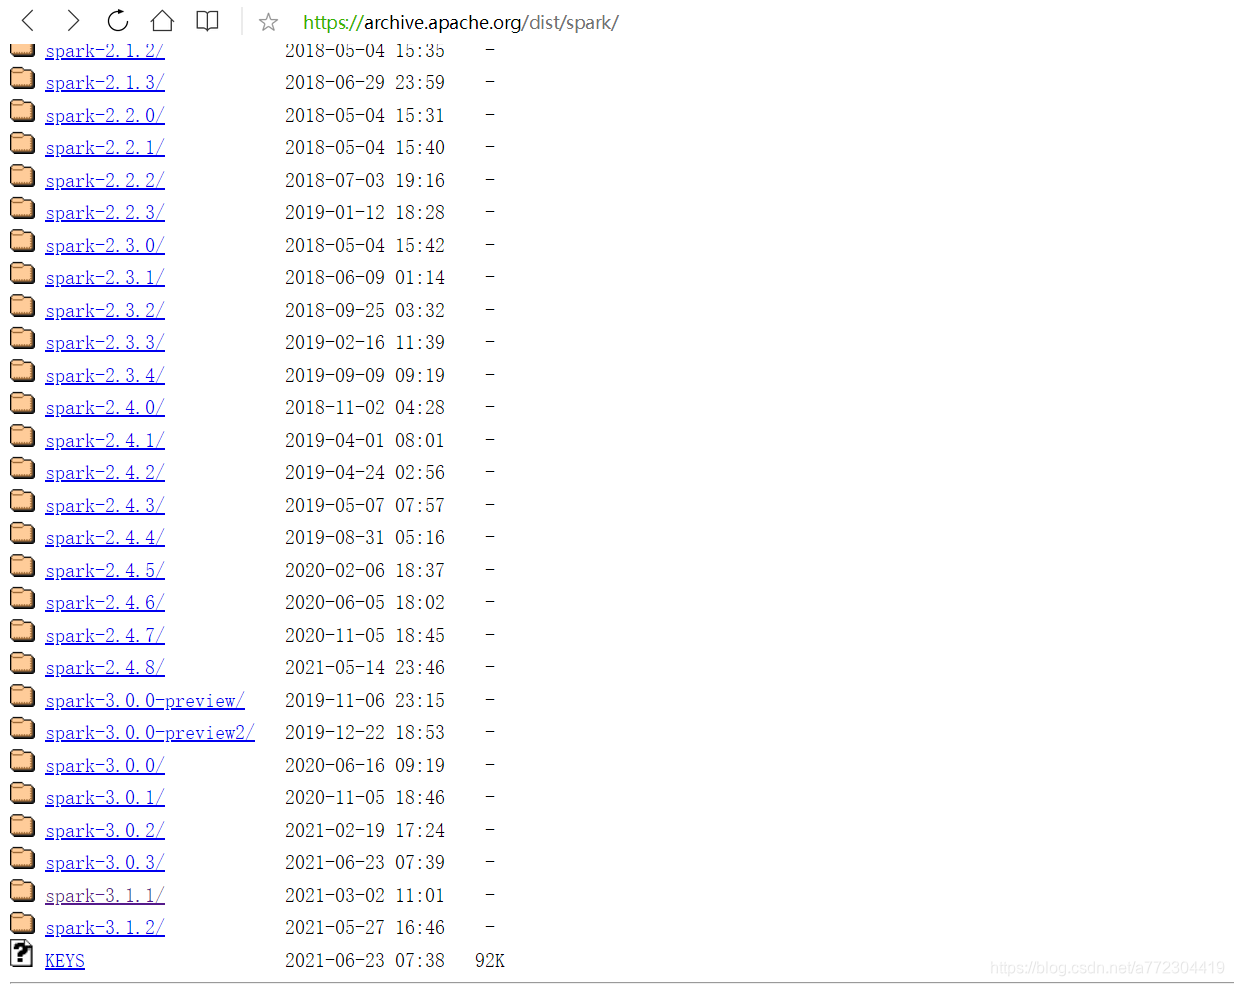This screenshot has width=1234, height=986.
Task: Open the spark-3.0.2/ directory link
Action: click(105, 831)
